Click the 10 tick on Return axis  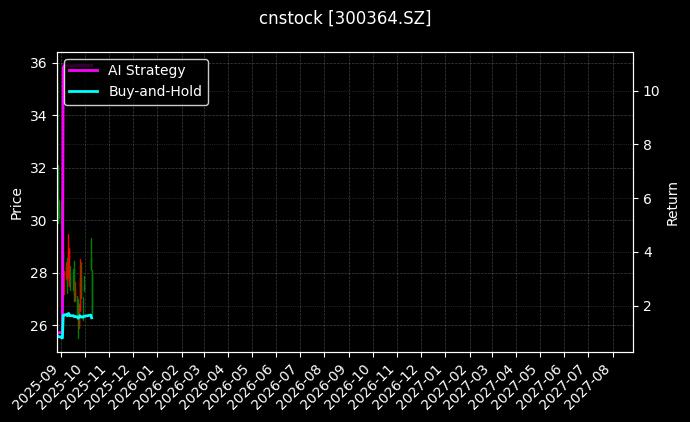click(x=651, y=91)
